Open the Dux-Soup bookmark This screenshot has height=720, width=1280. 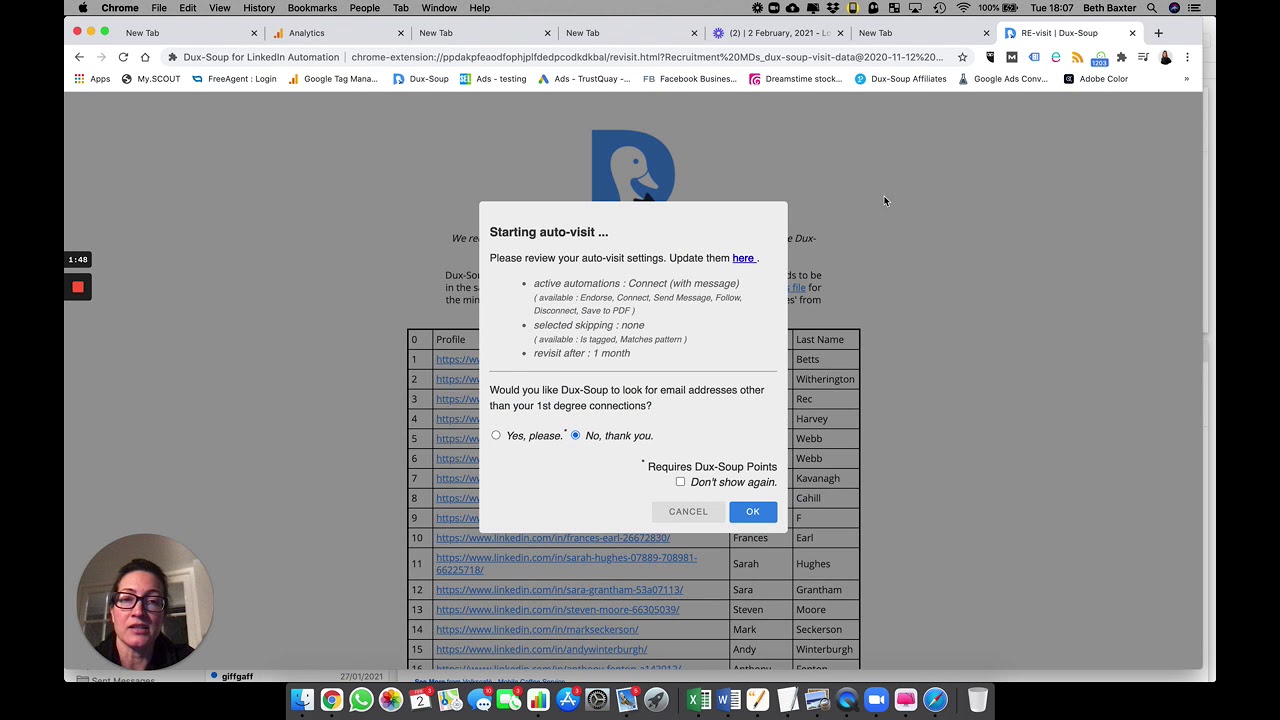(x=420, y=79)
